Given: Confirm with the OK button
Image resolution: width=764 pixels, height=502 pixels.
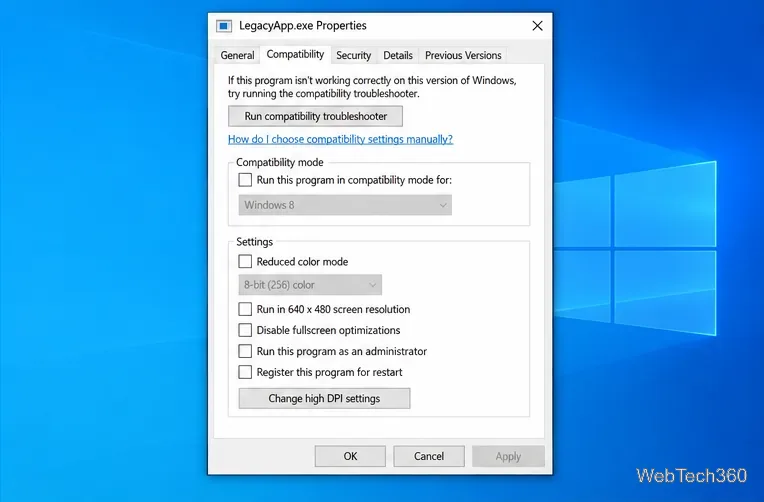Looking at the screenshot, I should click(350, 456).
